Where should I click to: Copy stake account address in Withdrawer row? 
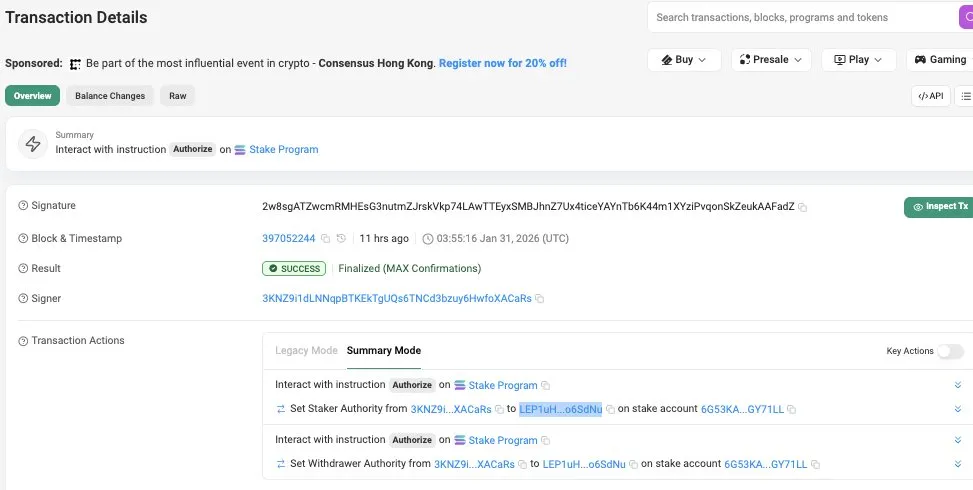tap(815, 465)
